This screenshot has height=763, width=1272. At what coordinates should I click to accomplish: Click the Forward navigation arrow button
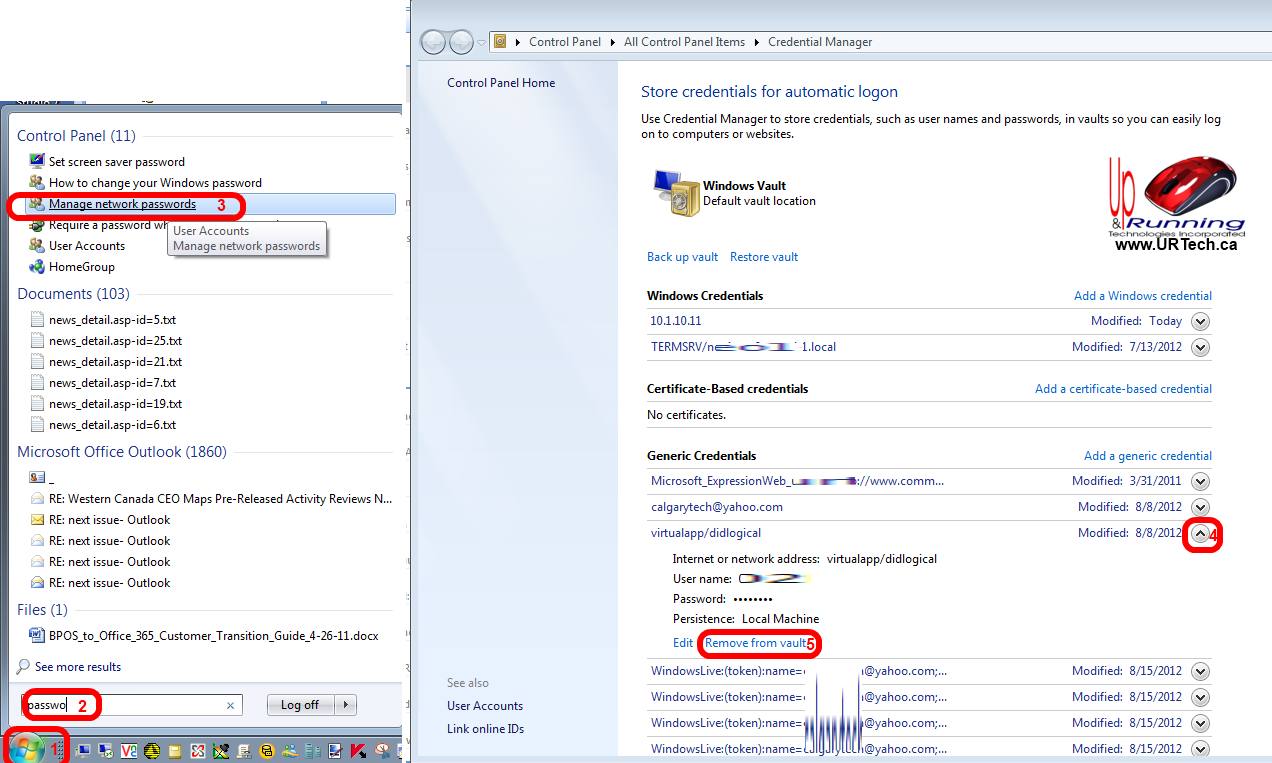[461, 42]
